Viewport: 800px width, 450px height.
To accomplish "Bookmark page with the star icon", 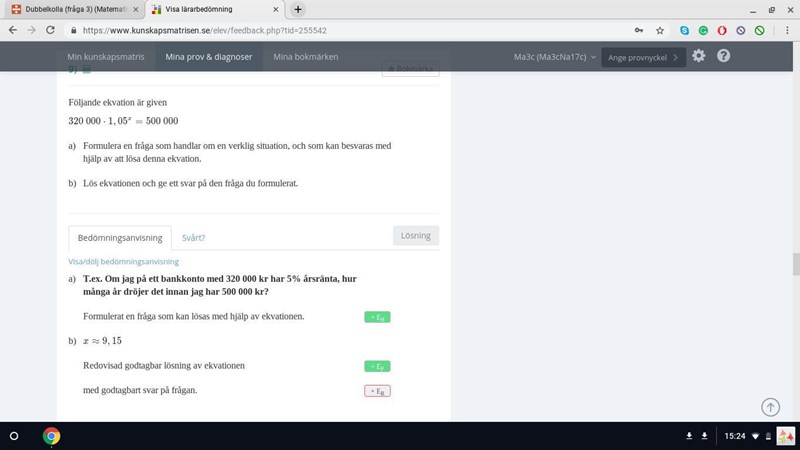I will [x=660, y=30].
